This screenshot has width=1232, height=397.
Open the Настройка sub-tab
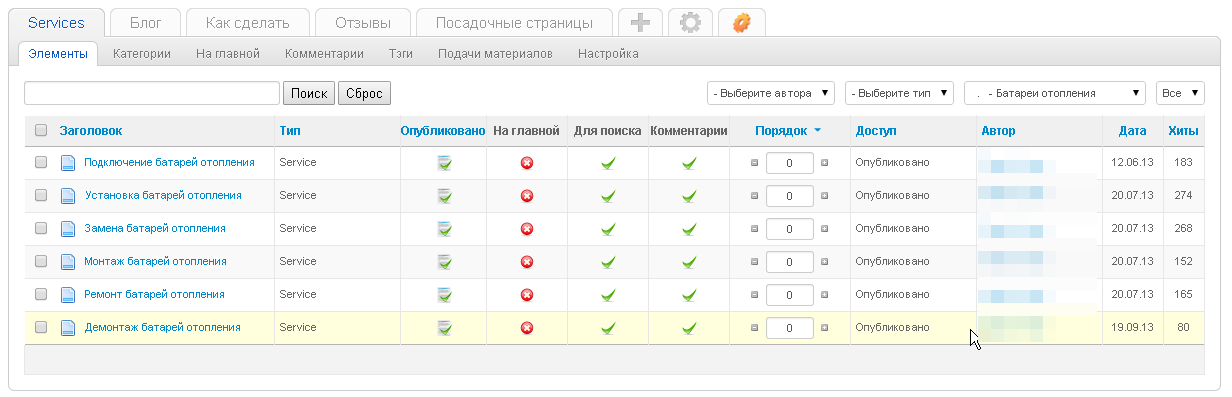pyautogui.click(x=608, y=54)
